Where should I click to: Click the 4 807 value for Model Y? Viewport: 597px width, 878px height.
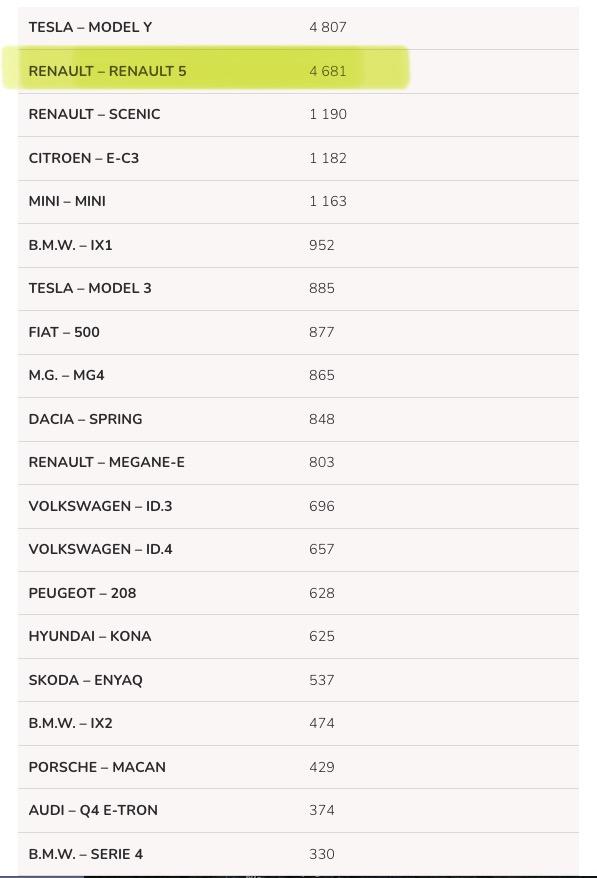tap(328, 27)
